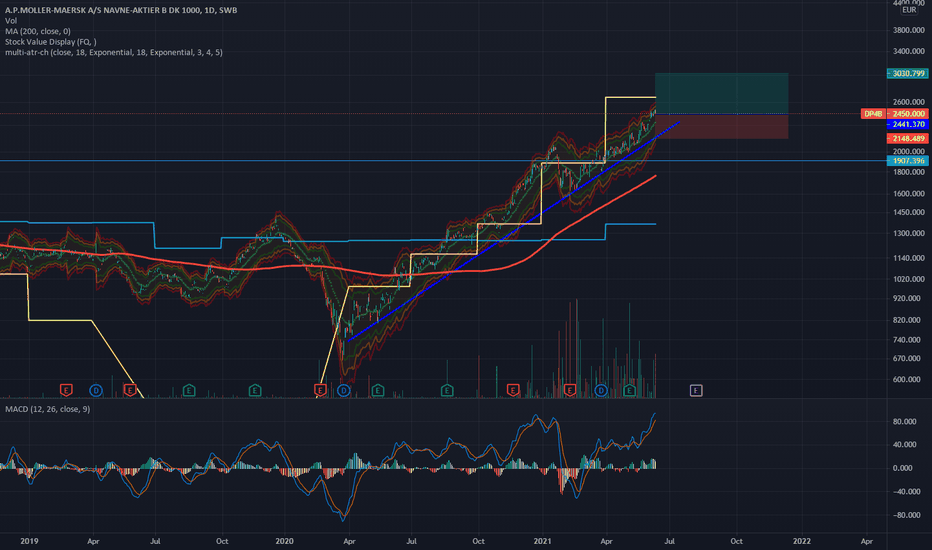Click the 0.000 MACD axis label
The image size is (932, 550).
click(x=903, y=468)
